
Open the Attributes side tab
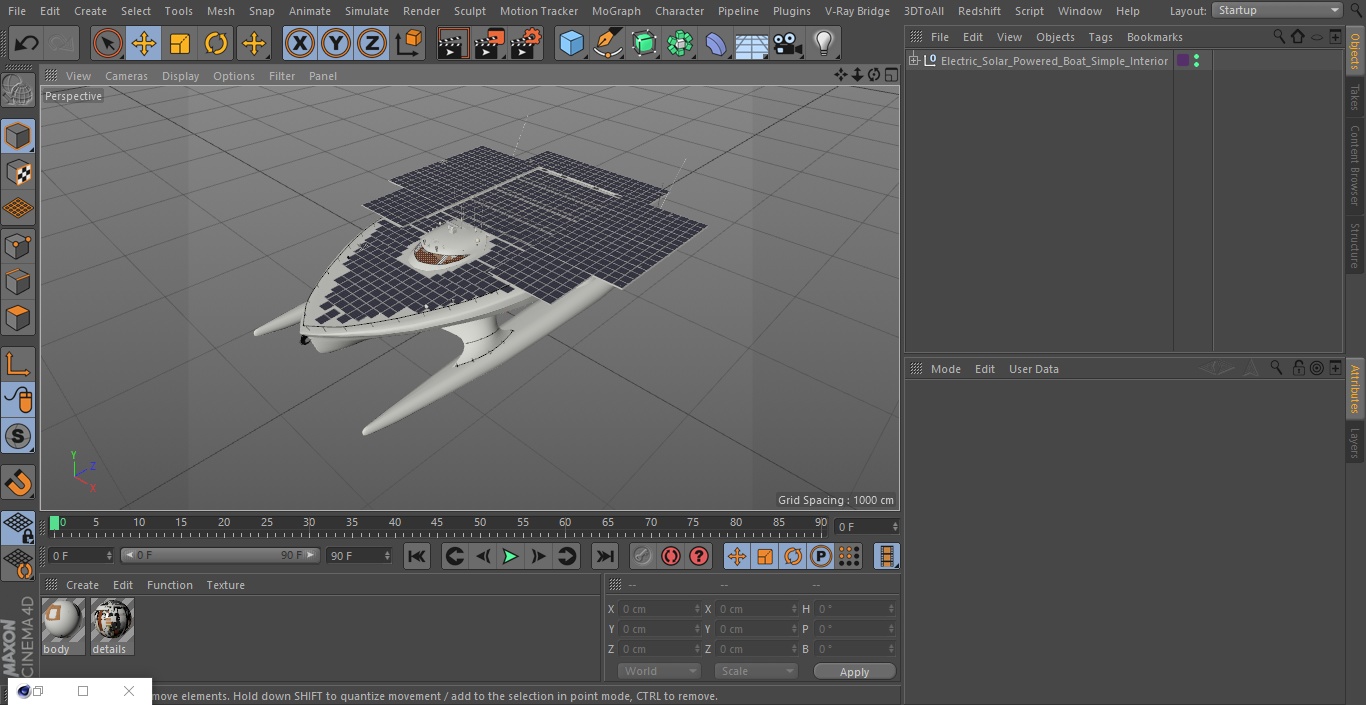(x=1355, y=389)
